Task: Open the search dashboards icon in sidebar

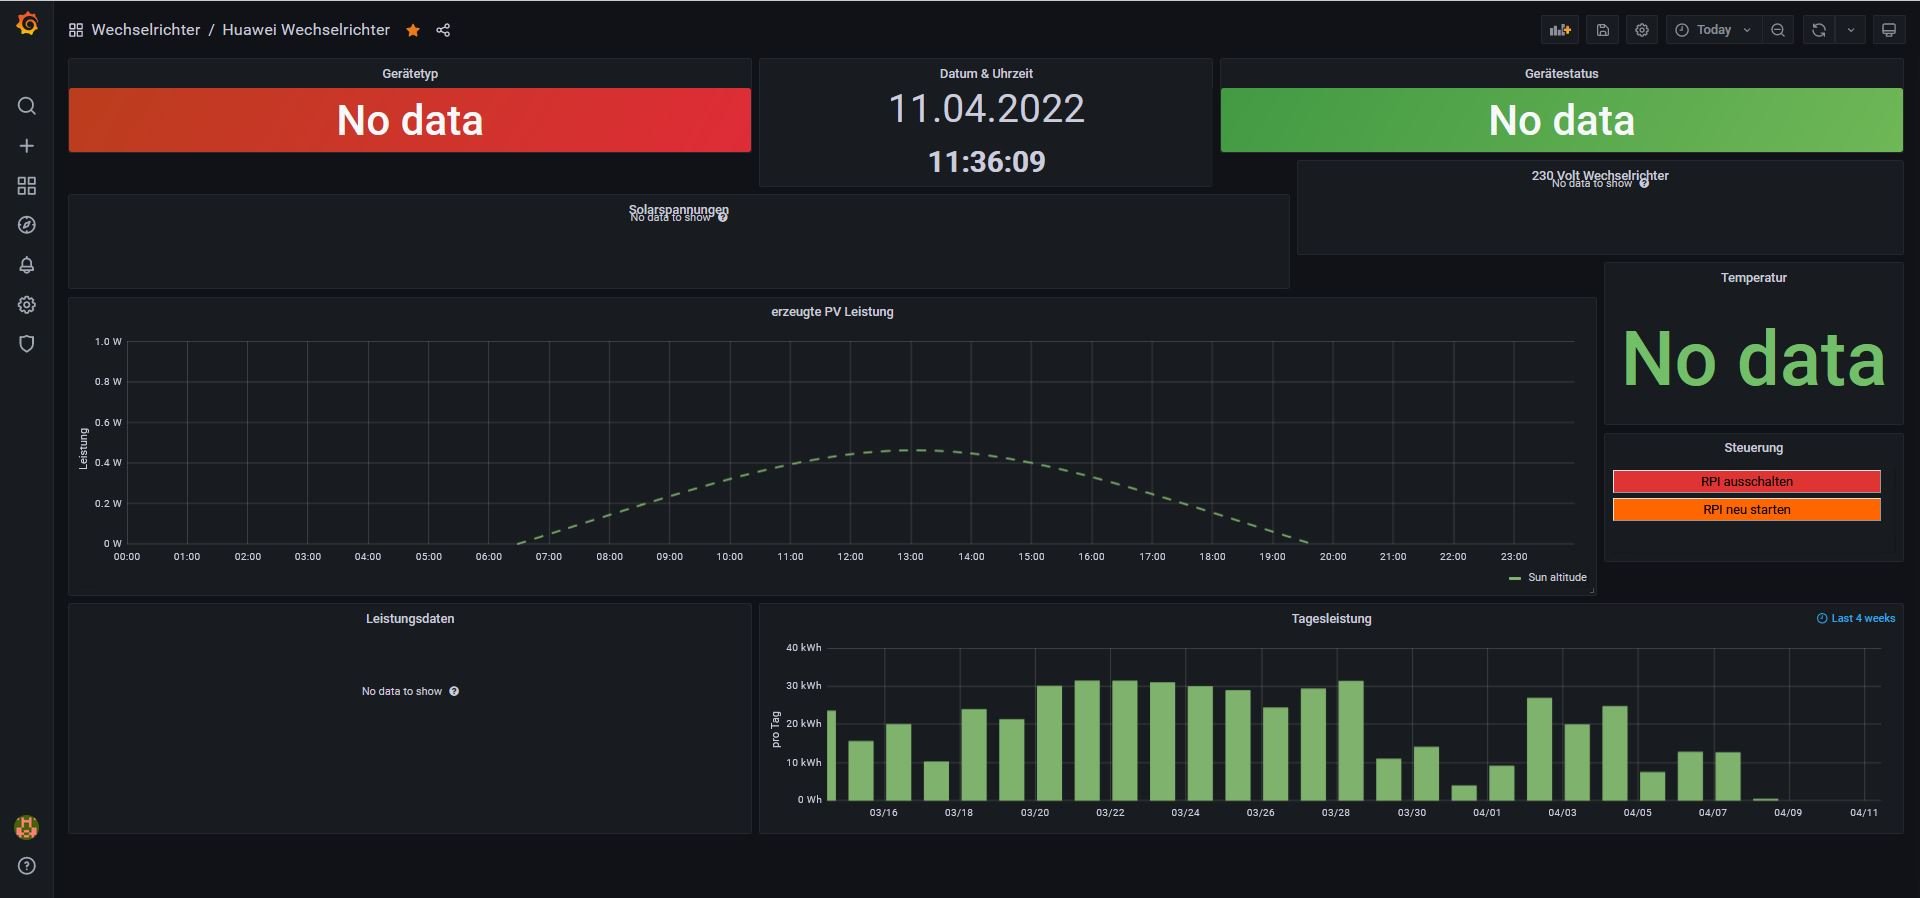Action: click(x=27, y=106)
